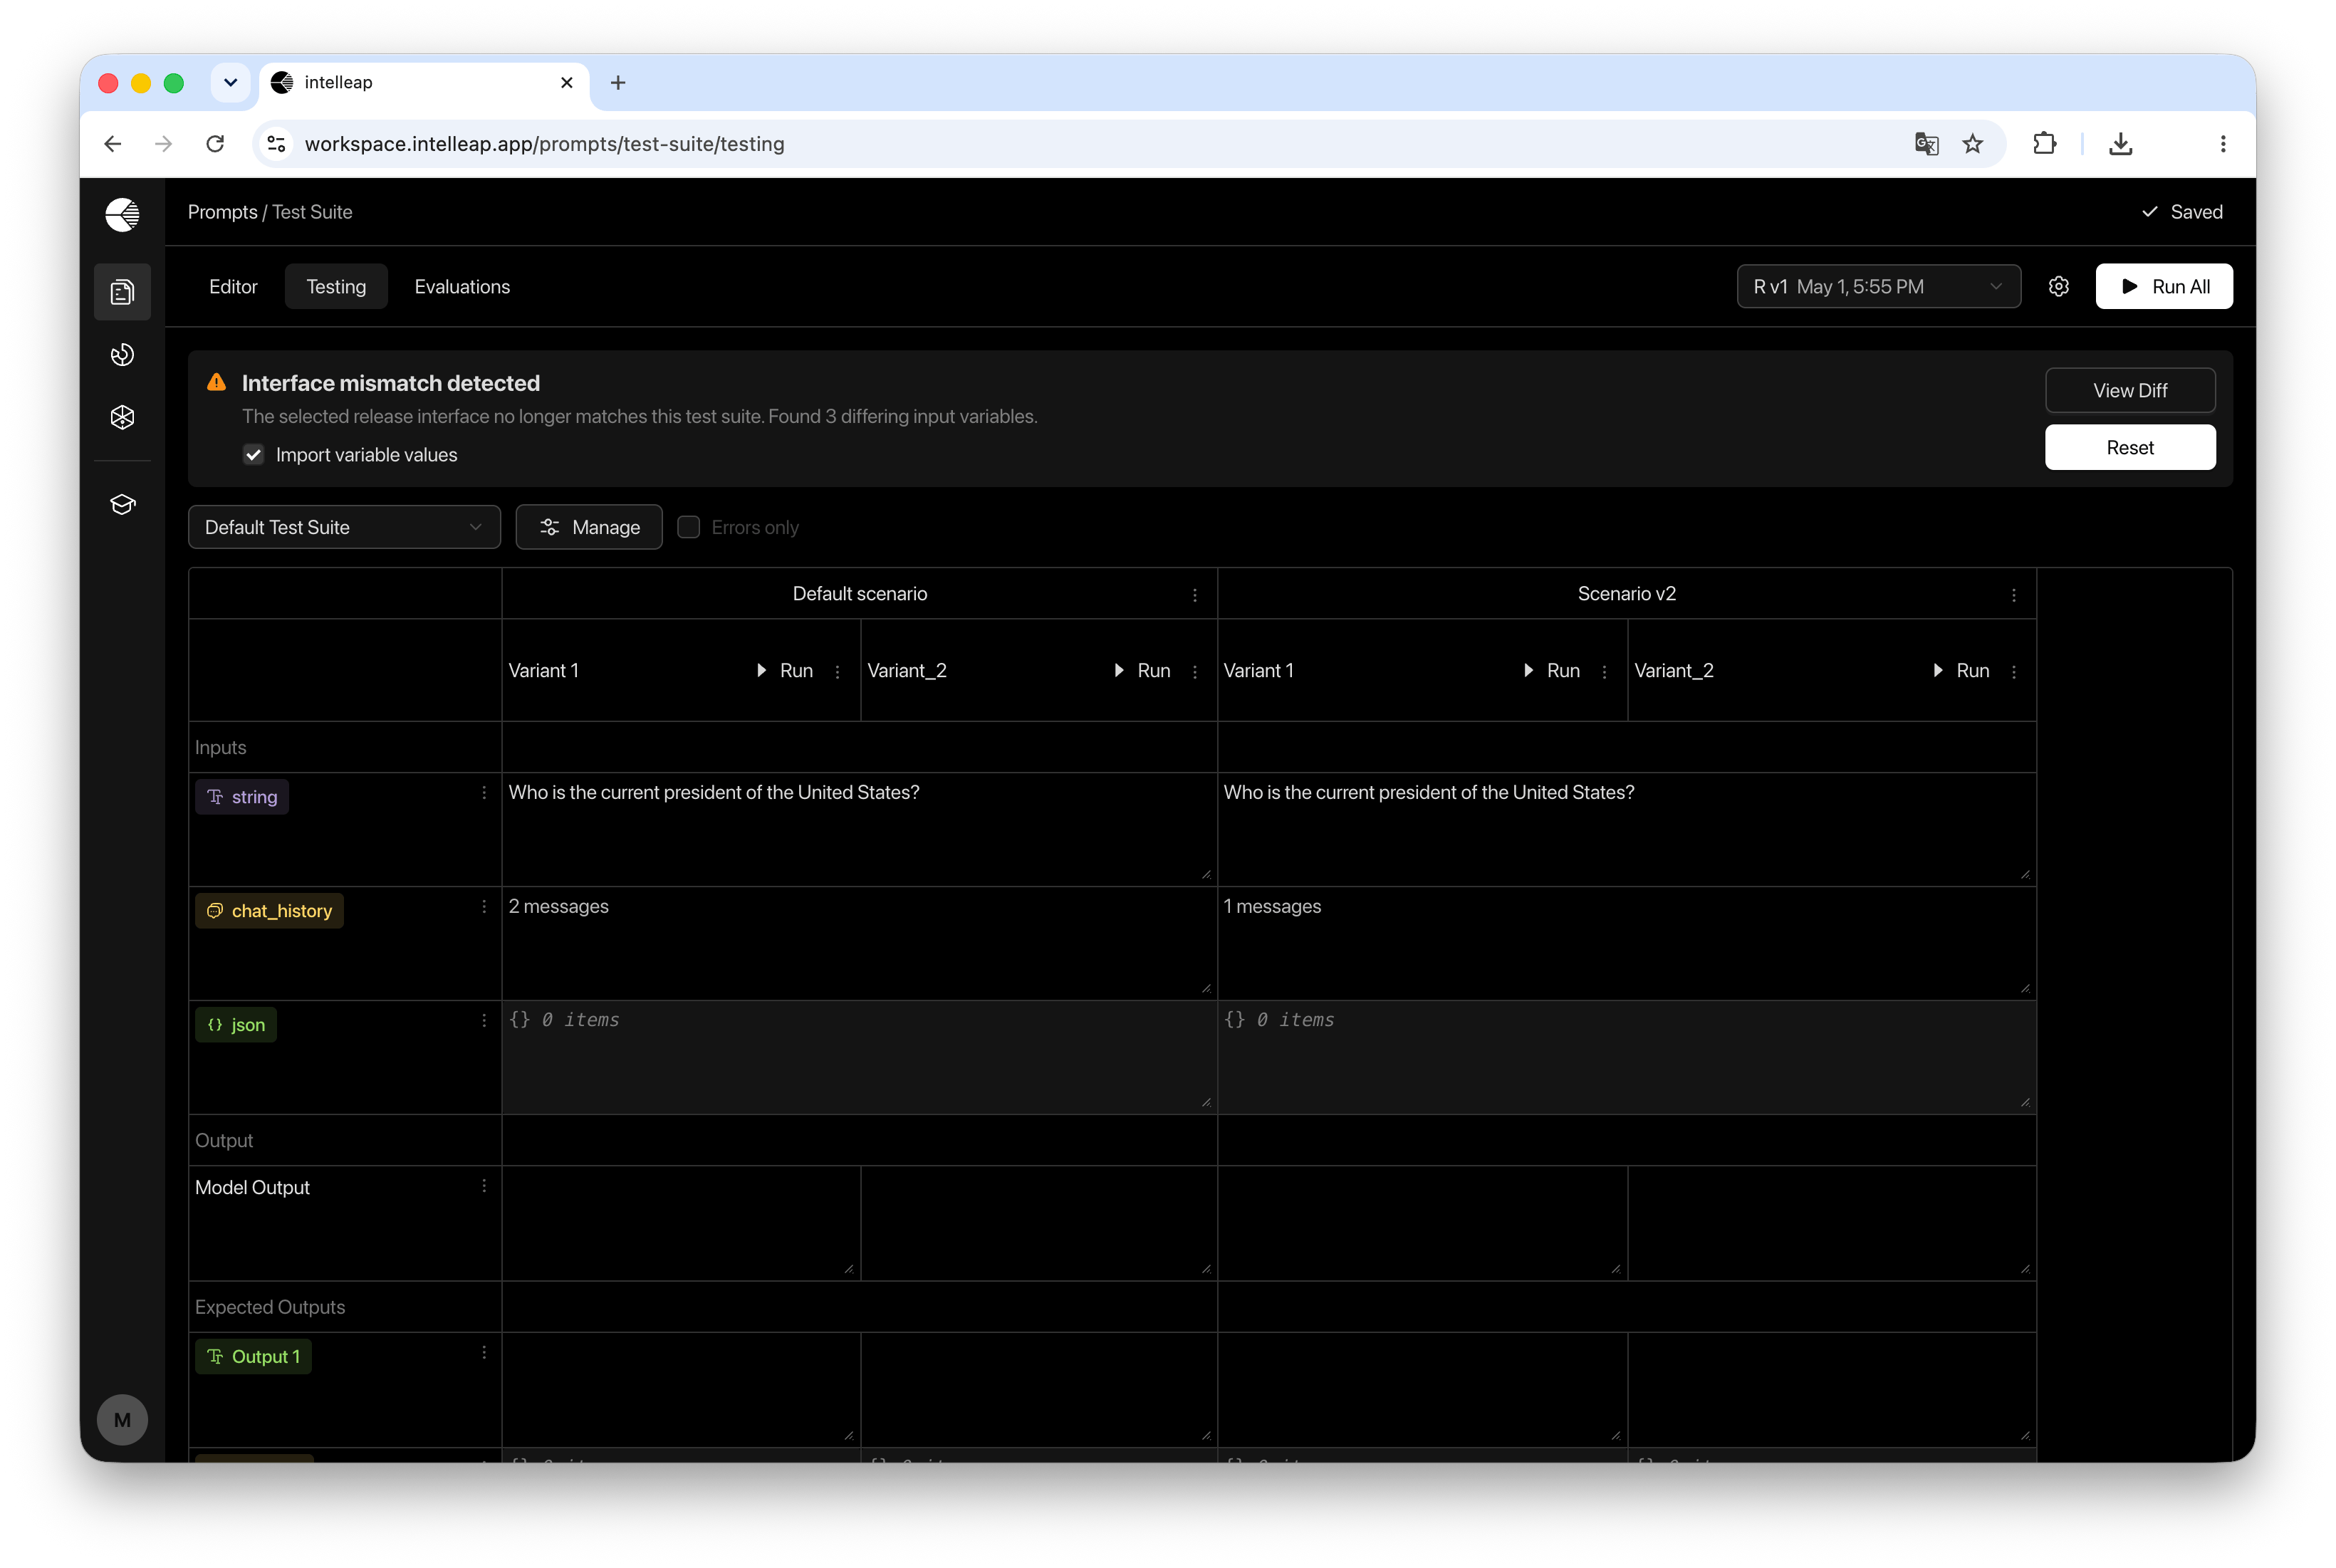Click the Prompts breadcrumb link

pyautogui.click(x=222, y=212)
